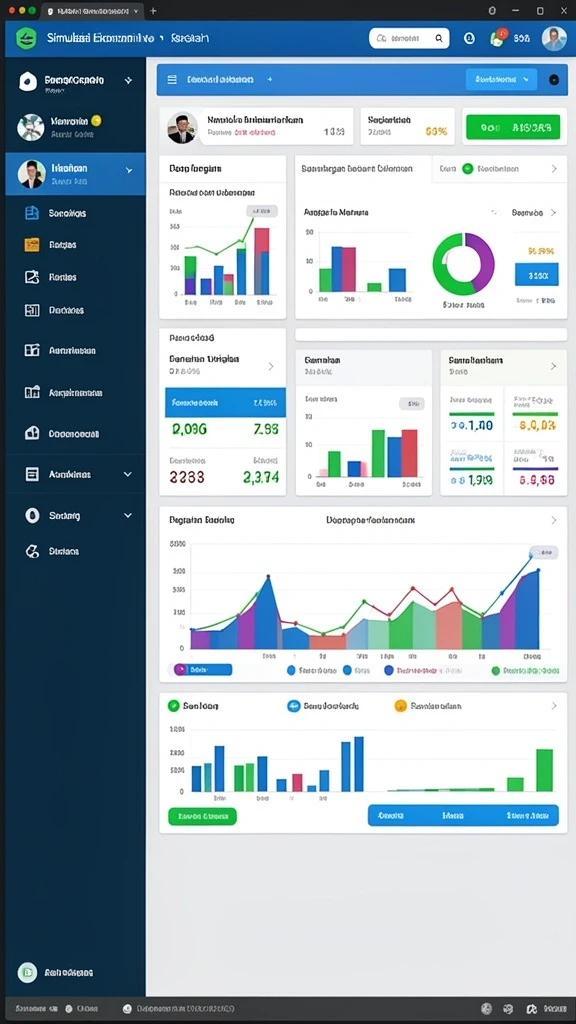
Task: Click the blue document icon in sidebar
Action: point(31,213)
